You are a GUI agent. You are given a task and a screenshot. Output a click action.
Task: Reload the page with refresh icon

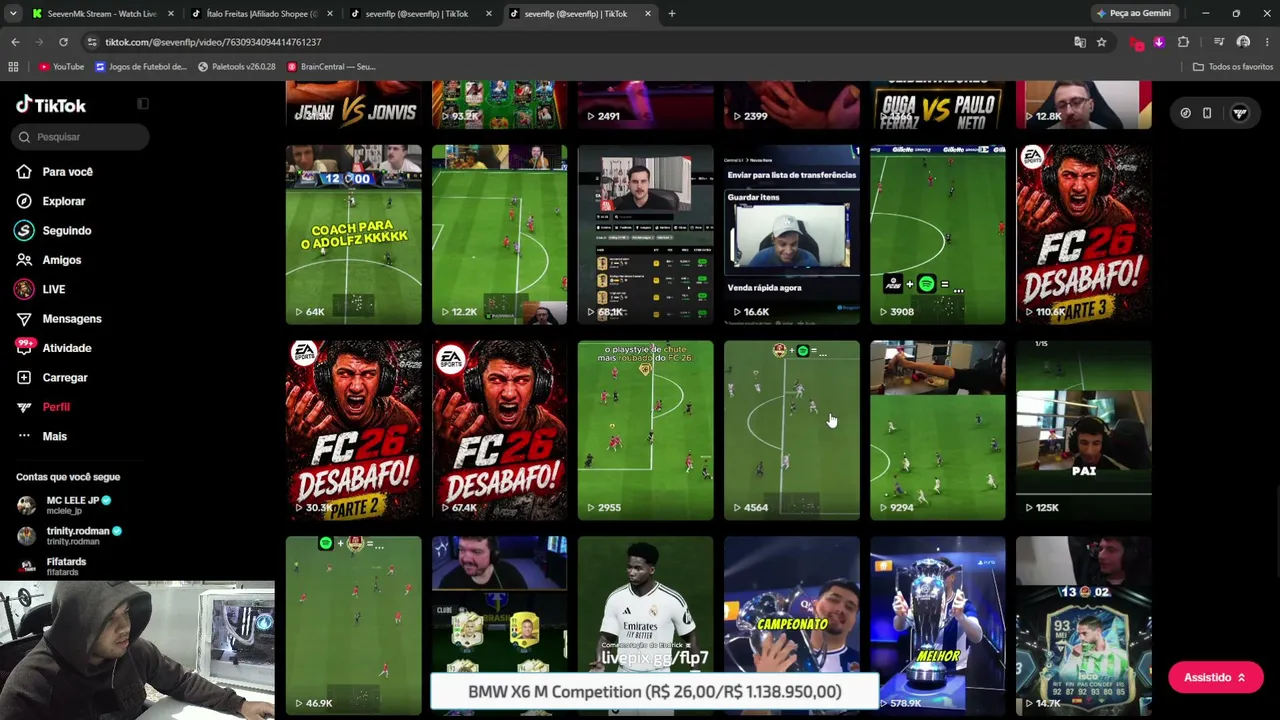pyautogui.click(x=63, y=42)
